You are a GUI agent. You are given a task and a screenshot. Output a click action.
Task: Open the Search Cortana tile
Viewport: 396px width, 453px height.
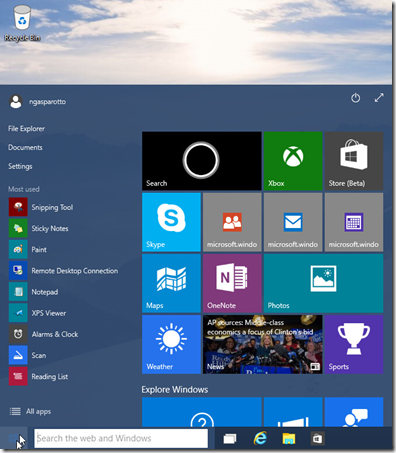click(x=202, y=161)
